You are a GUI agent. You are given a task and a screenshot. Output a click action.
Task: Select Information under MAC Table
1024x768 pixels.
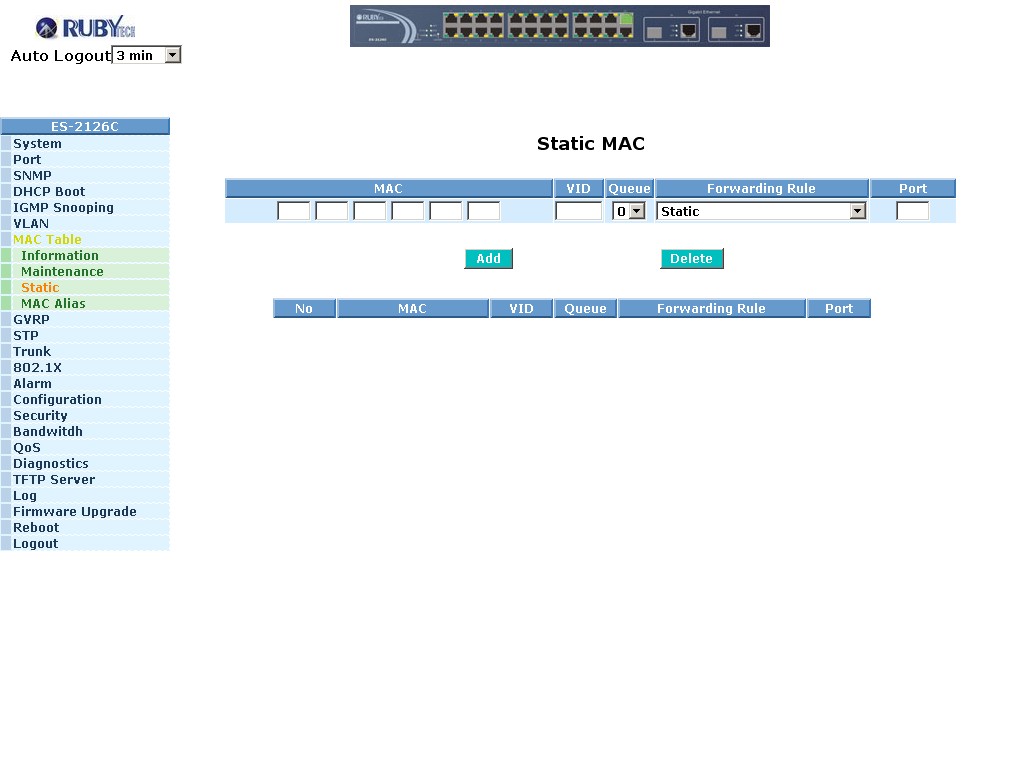tap(86, 256)
